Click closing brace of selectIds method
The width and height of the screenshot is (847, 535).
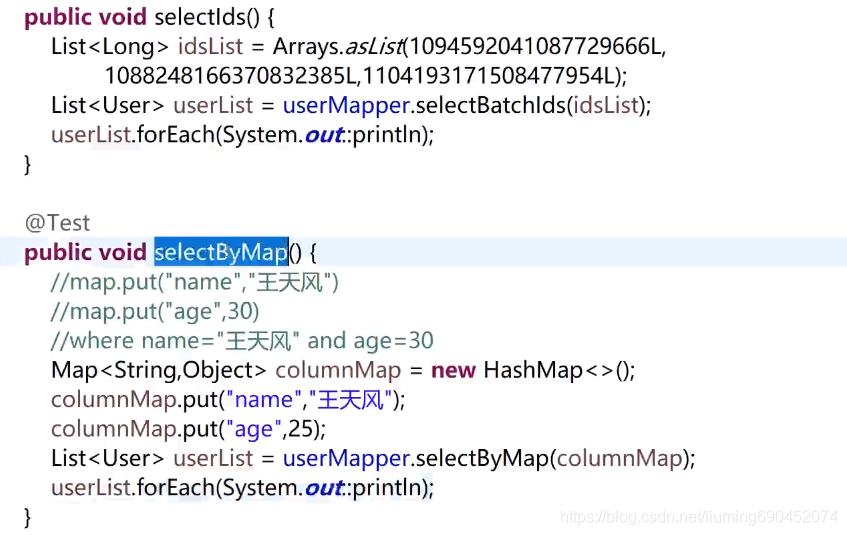[x=28, y=164]
